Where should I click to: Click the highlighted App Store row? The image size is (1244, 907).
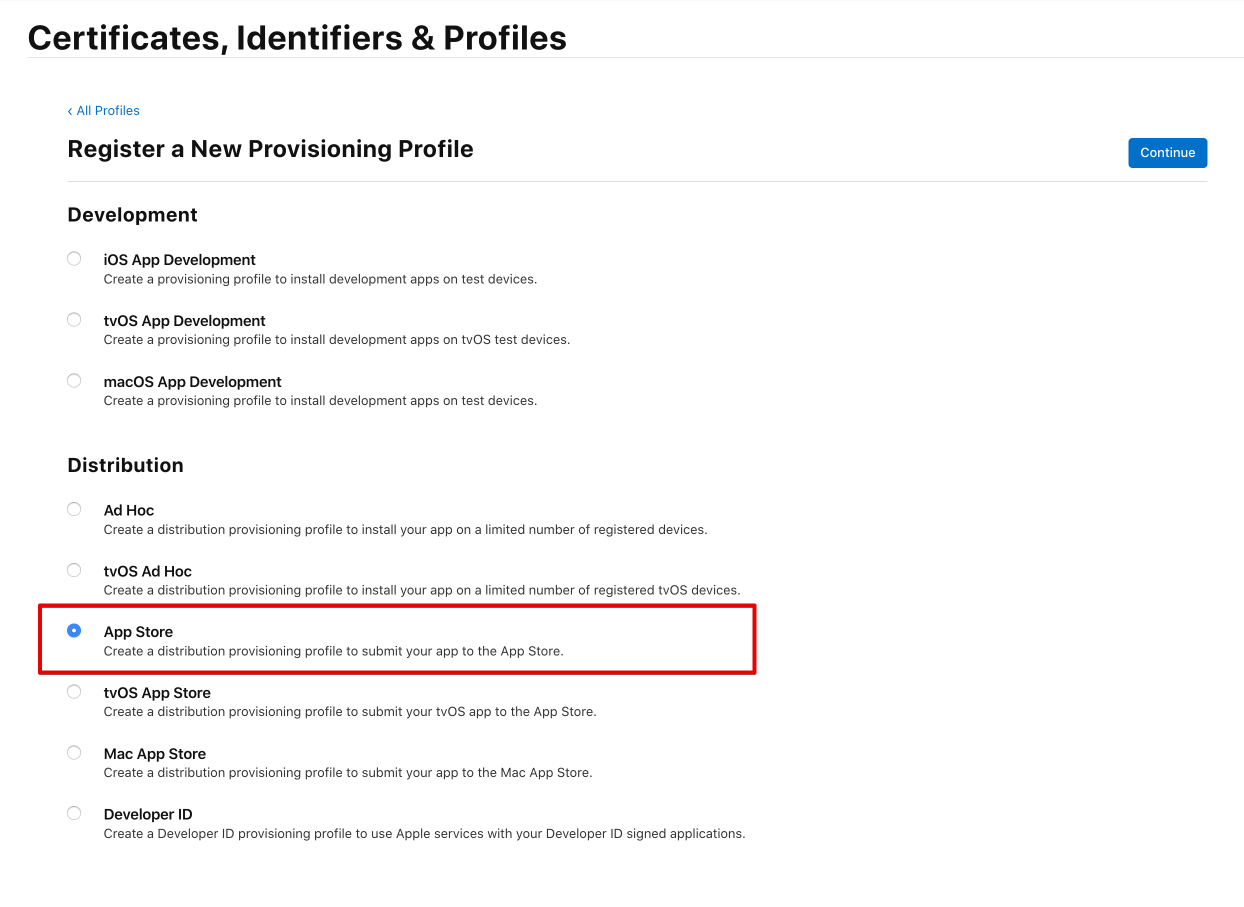[x=397, y=639]
